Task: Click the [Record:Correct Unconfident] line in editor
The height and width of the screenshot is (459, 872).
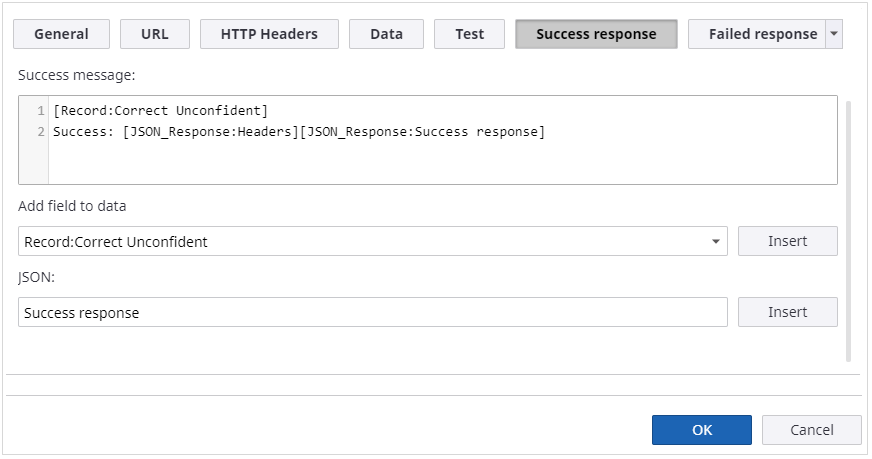Action: (x=160, y=111)
